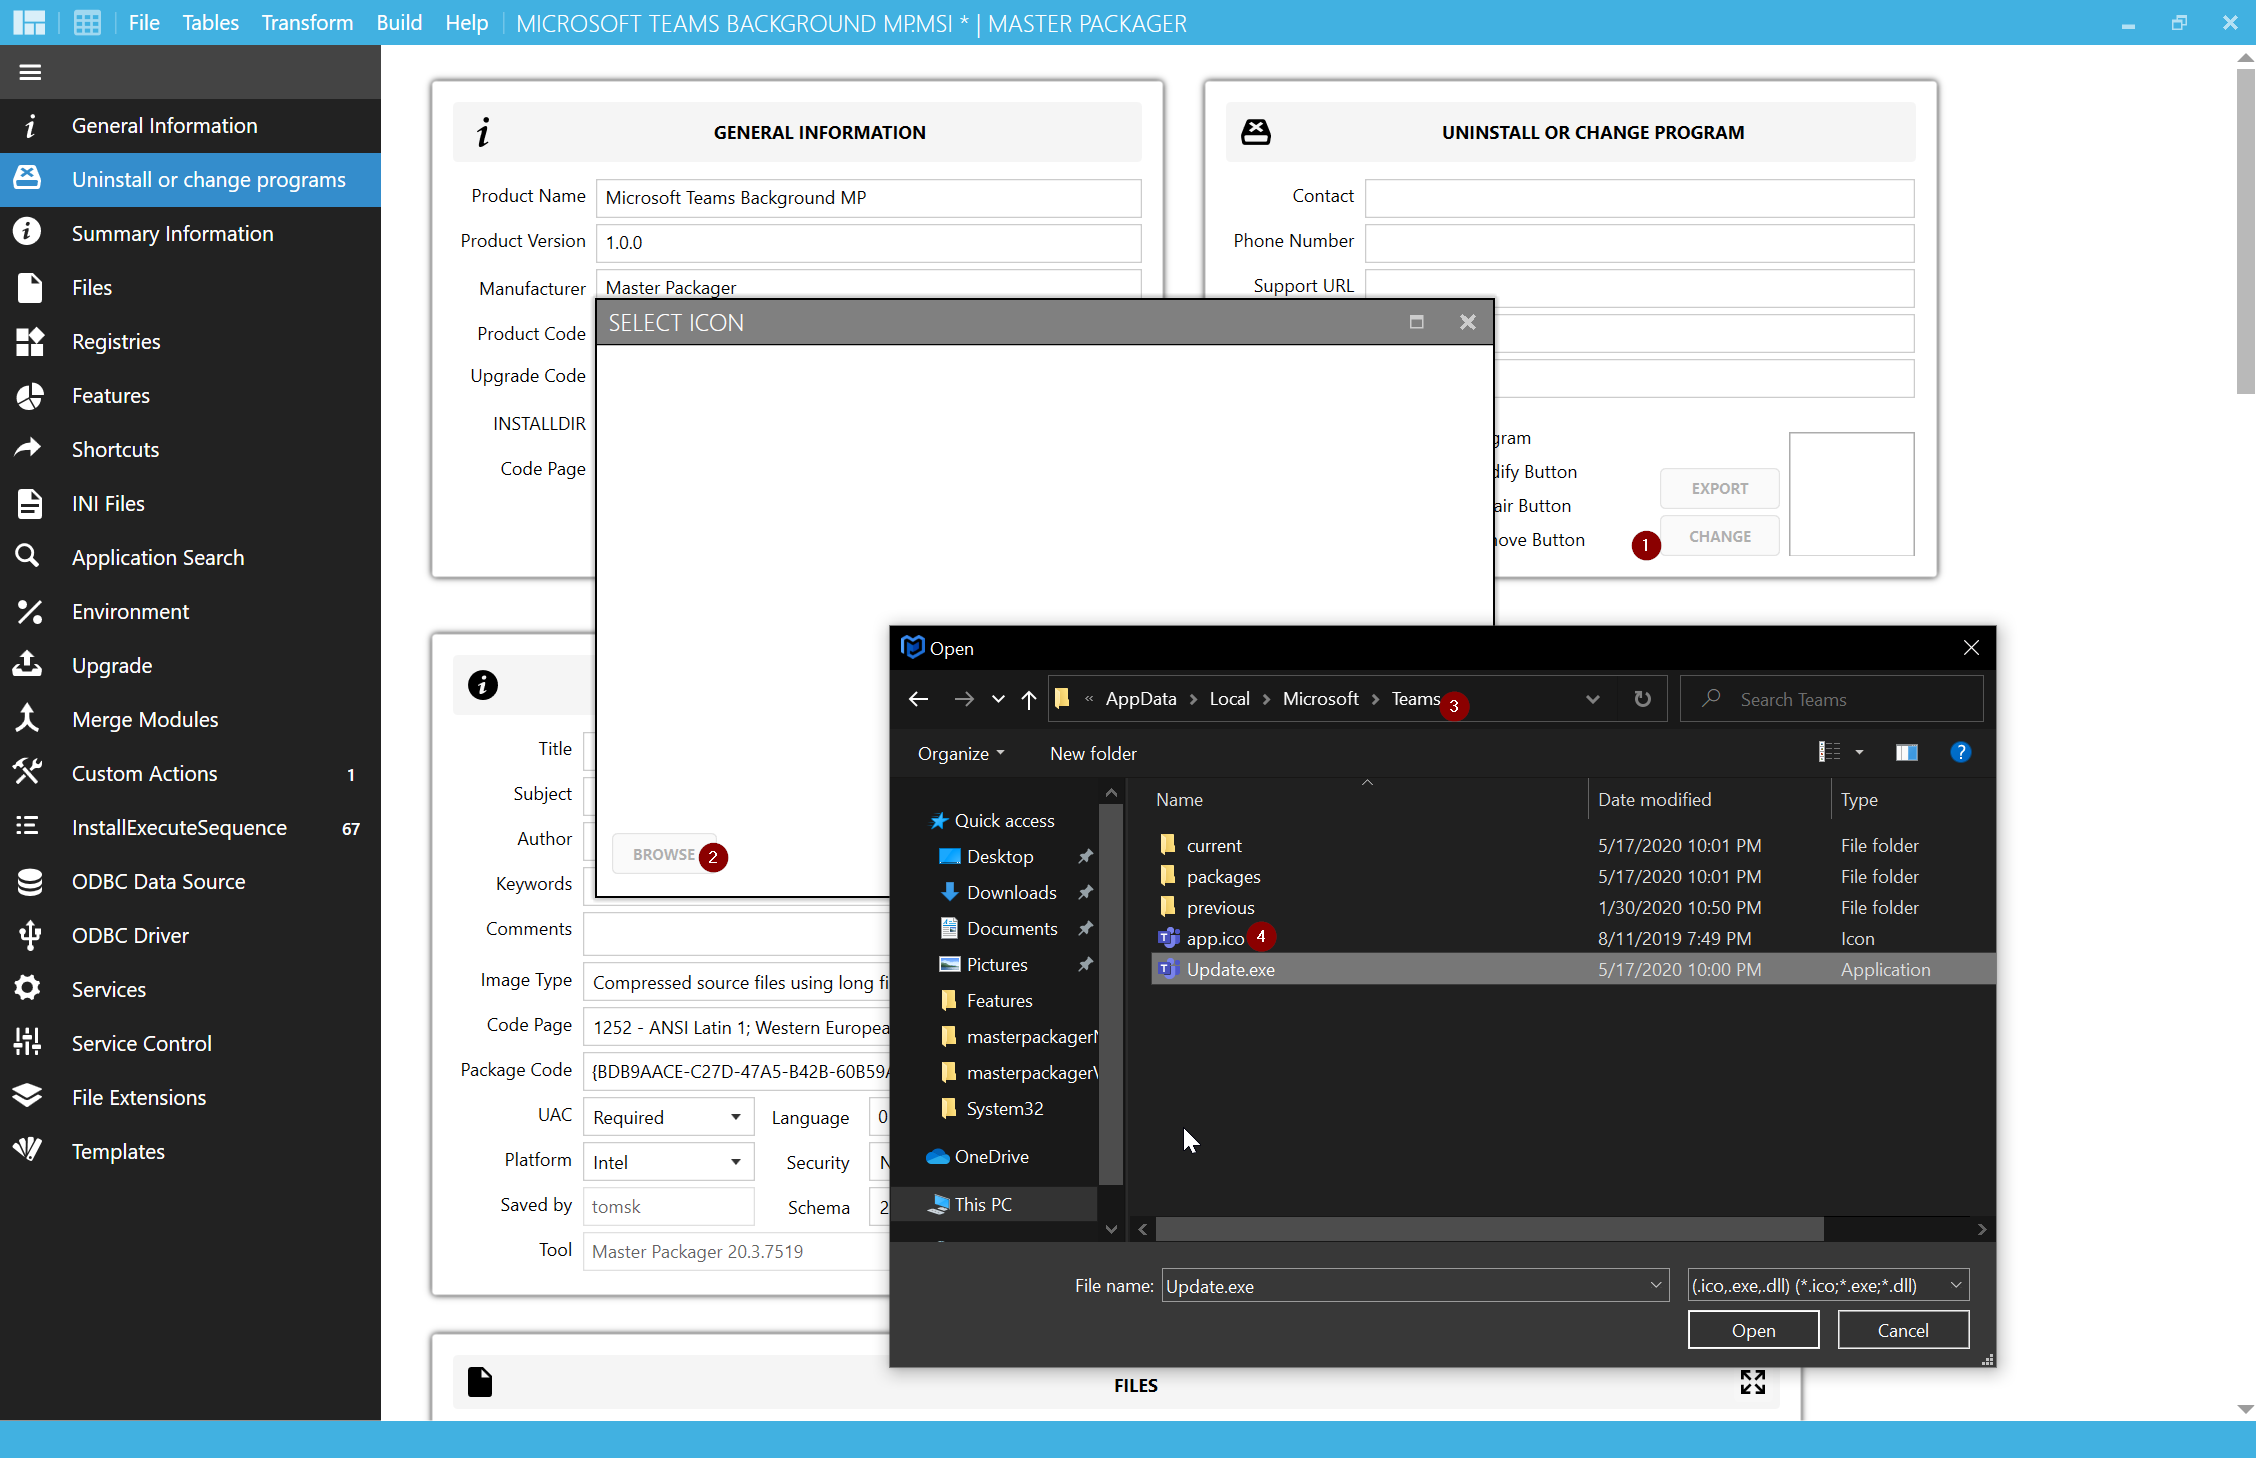Open the Help menu
The width and height of the screenshot is (2256, 1458).
(x=466, y=23)
